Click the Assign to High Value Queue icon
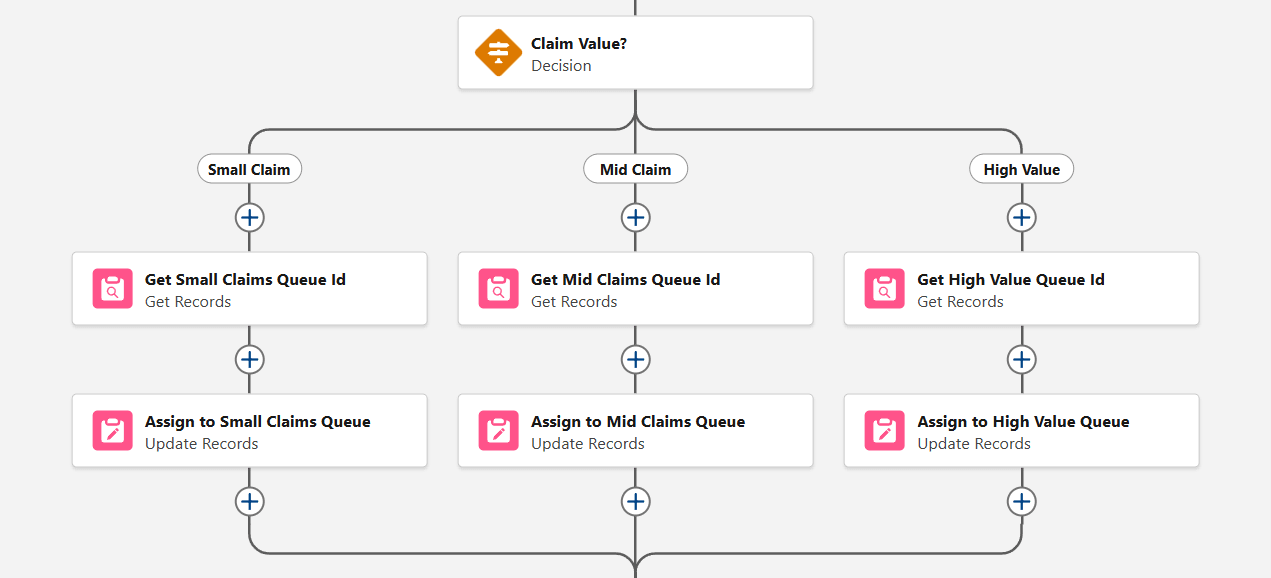Screen dimensions: 1271x578 pos(885,431)
